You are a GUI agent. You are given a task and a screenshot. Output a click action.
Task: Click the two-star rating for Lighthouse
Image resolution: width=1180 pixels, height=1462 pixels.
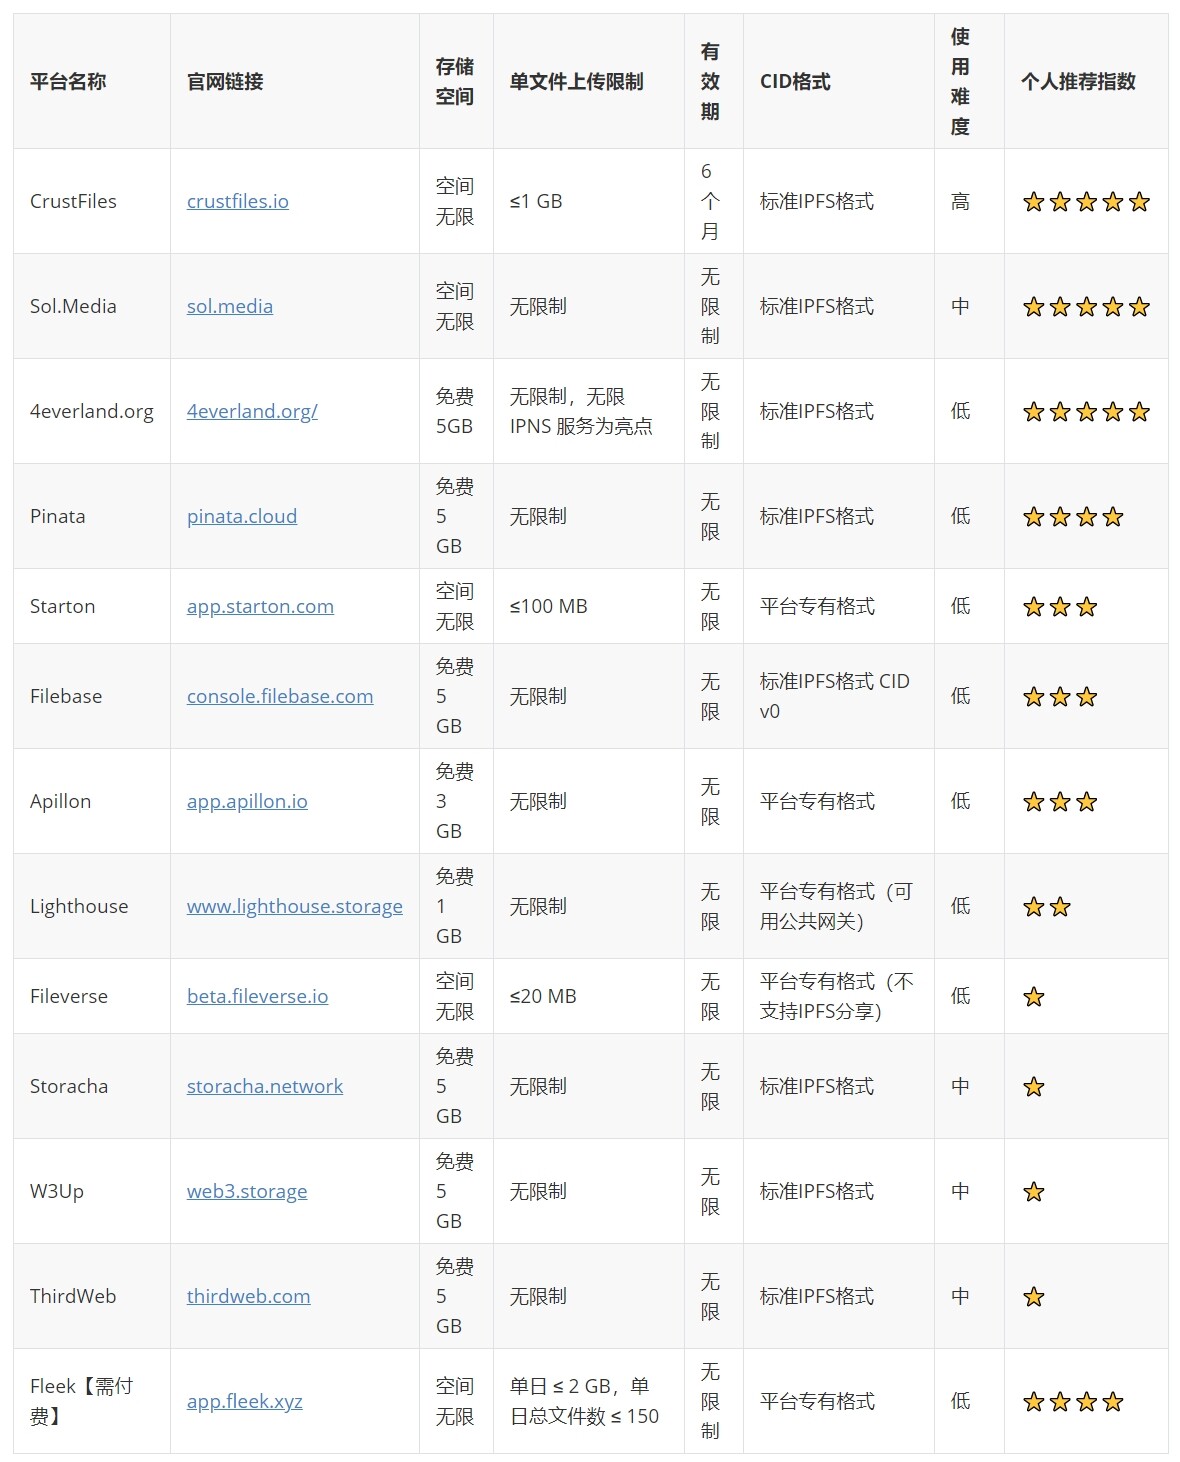[x=1047, y=907]
